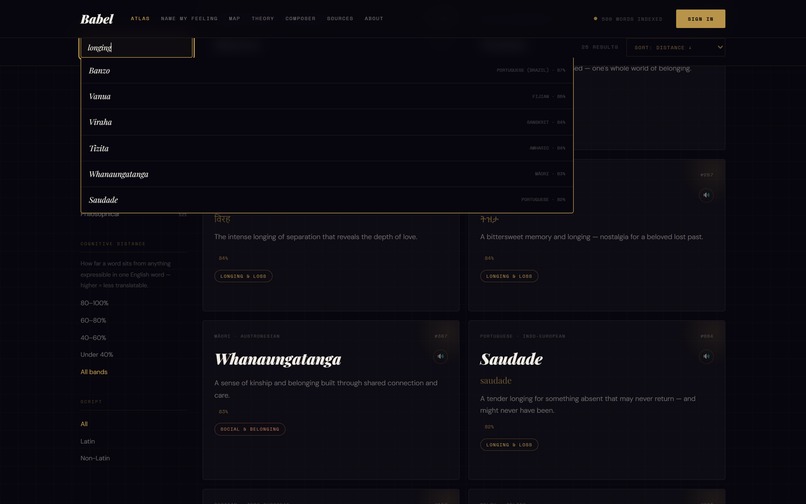Open the Sort: Distance dropdown
Screen dimensions: 806x504
[675, 47]
